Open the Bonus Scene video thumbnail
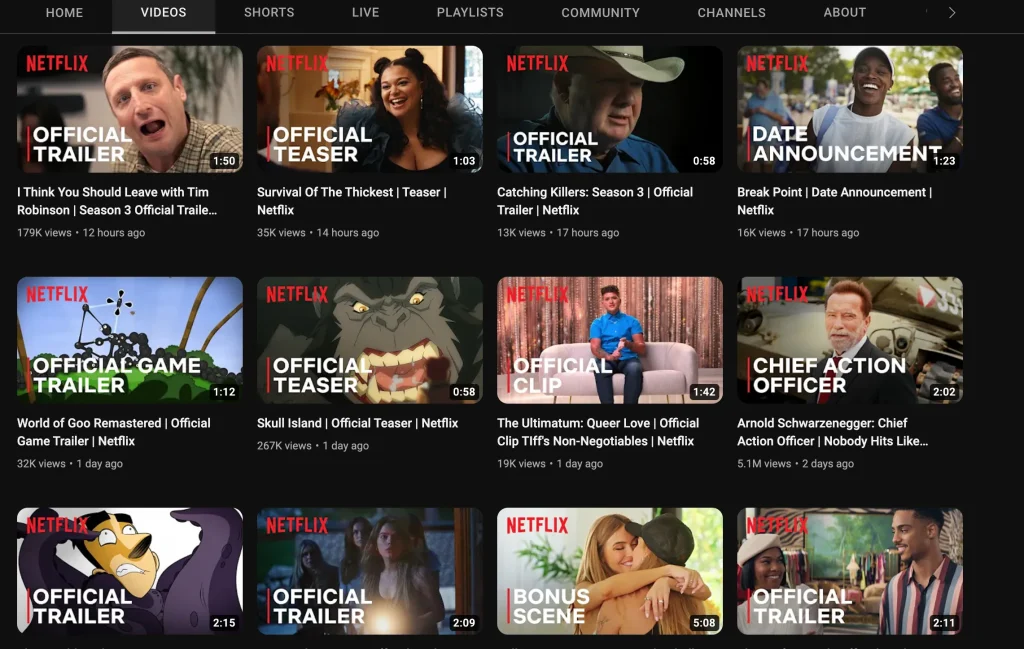The image size is (1024, 649). click(610, 571)
